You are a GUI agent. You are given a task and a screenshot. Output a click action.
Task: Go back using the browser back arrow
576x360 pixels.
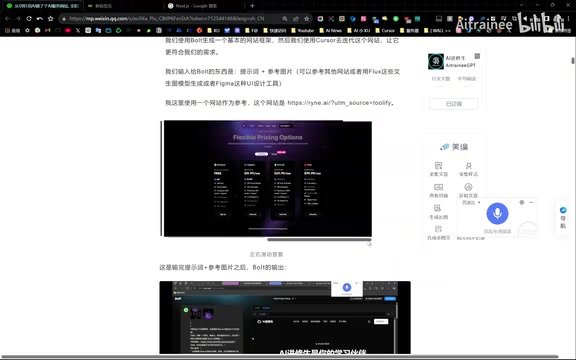pyautogui.click(x=8, y=18)
